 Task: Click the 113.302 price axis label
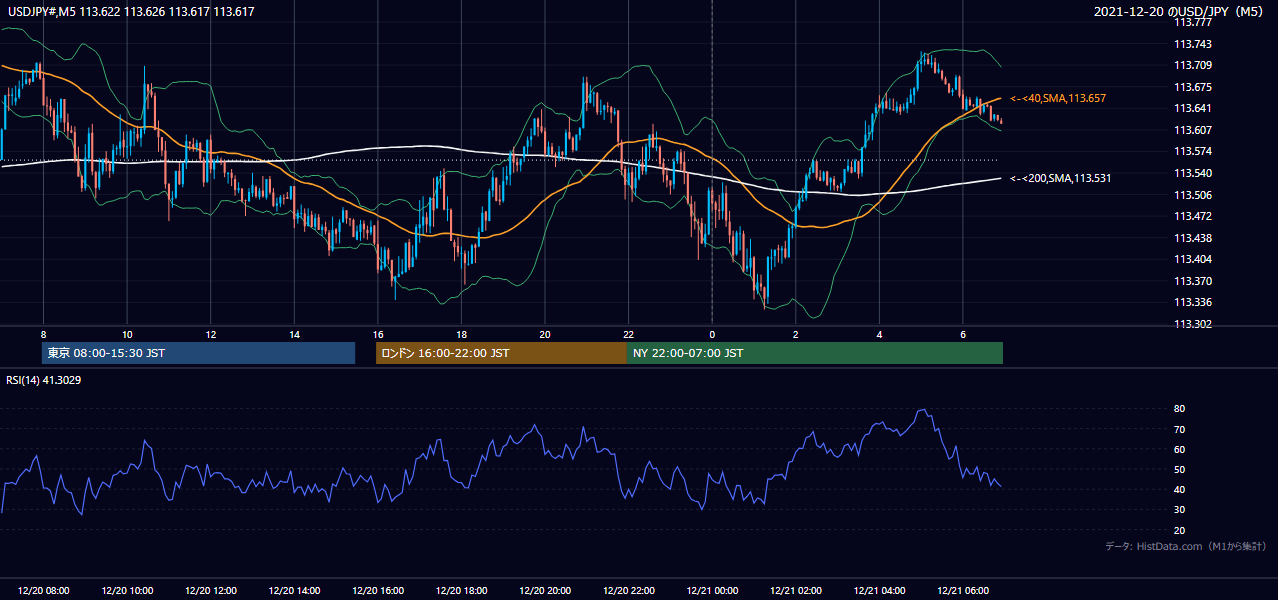click(1193, 324)
